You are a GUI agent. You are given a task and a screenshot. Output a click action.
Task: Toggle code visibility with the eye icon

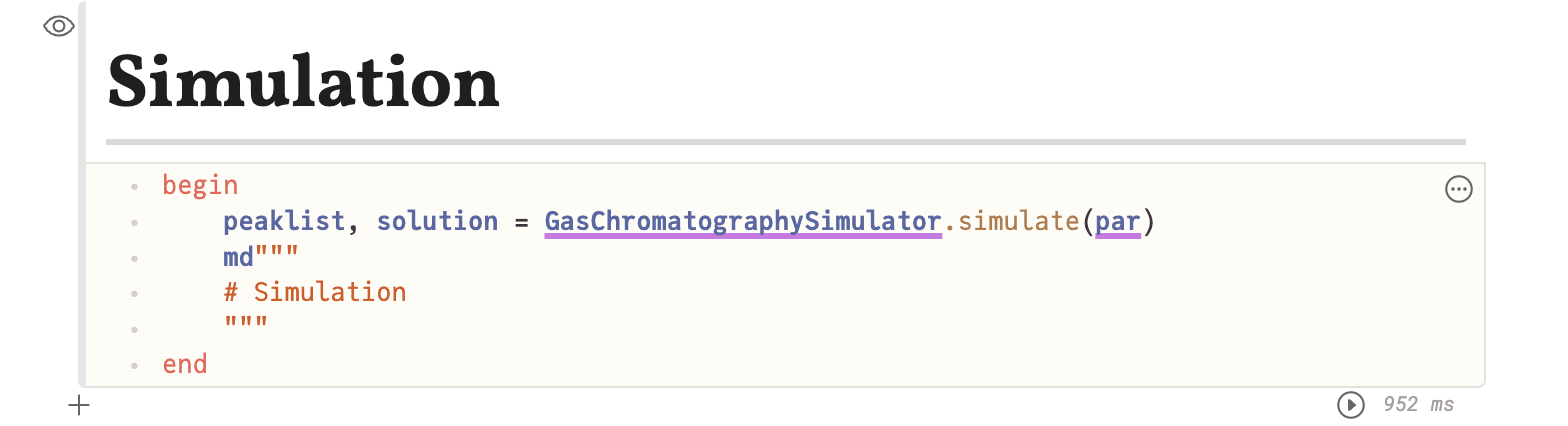click(x=59, y=27)
